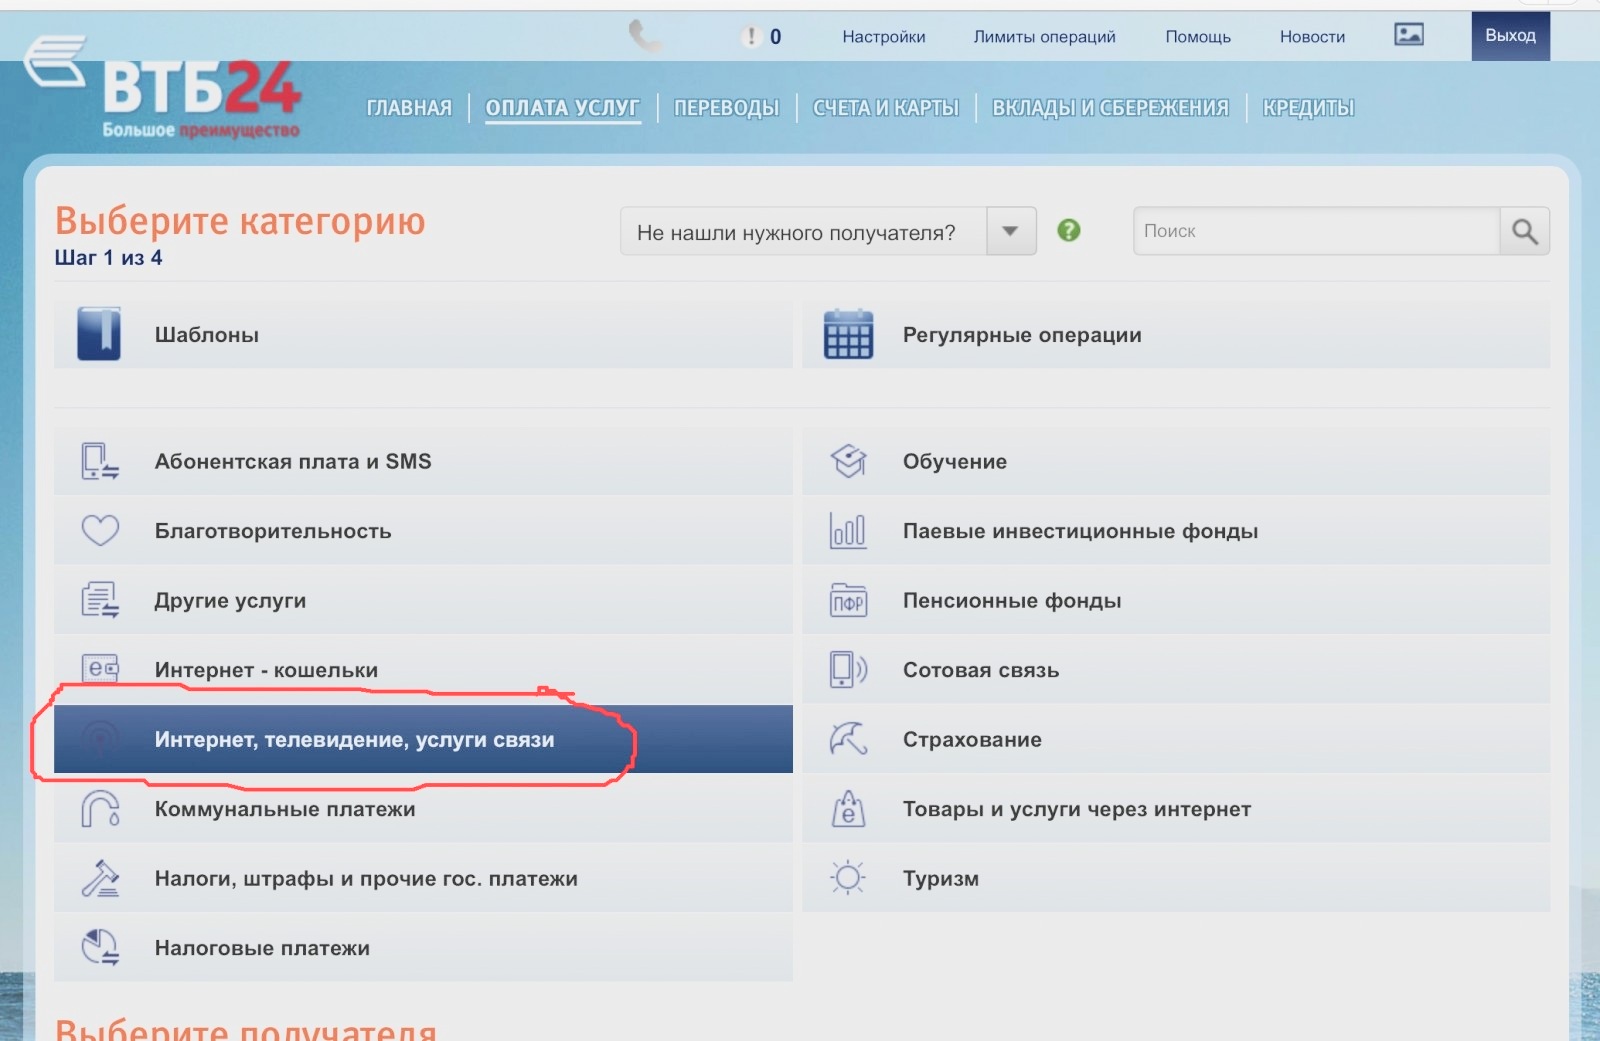Click the Благотворительность heart icon
This screenshot has height=1041, width=1600.
[99, 530]
